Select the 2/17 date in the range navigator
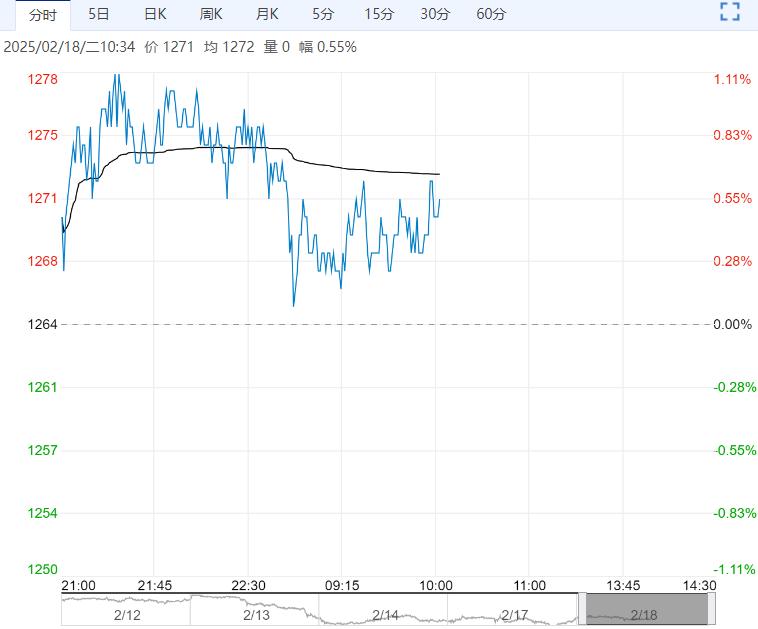 pyautogui.click(x=514, y=615)
